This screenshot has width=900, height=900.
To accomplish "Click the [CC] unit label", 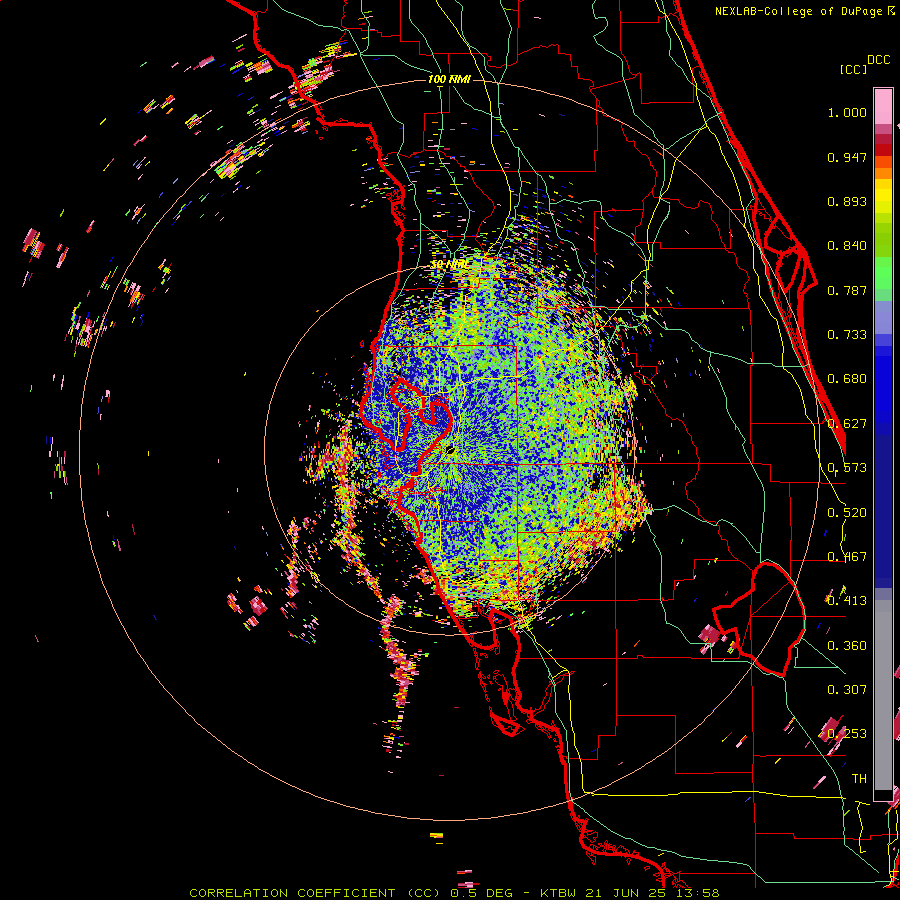I will (853, 69).
